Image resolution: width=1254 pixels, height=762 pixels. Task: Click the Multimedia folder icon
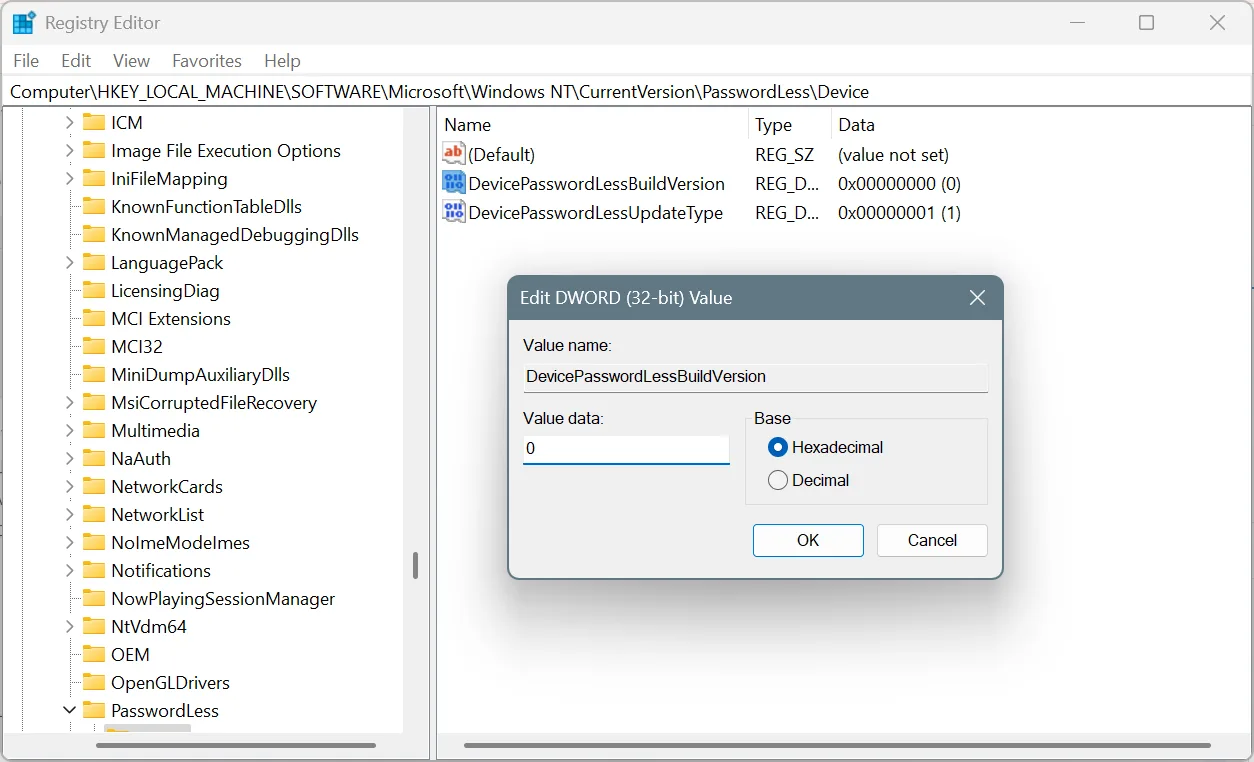point(94,430)
